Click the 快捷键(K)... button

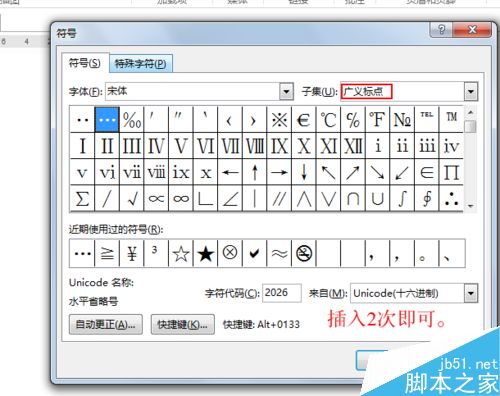[x=182, y=324]
